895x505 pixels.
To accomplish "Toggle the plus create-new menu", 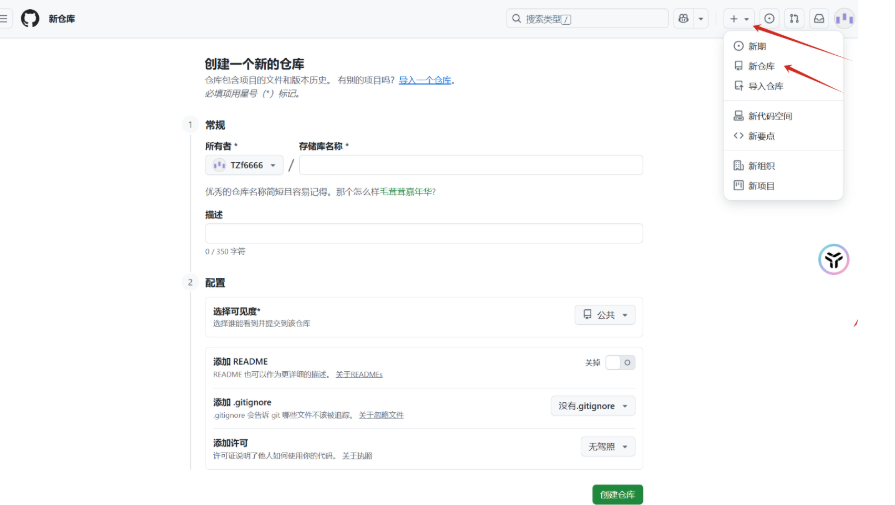I will point(739,18).
